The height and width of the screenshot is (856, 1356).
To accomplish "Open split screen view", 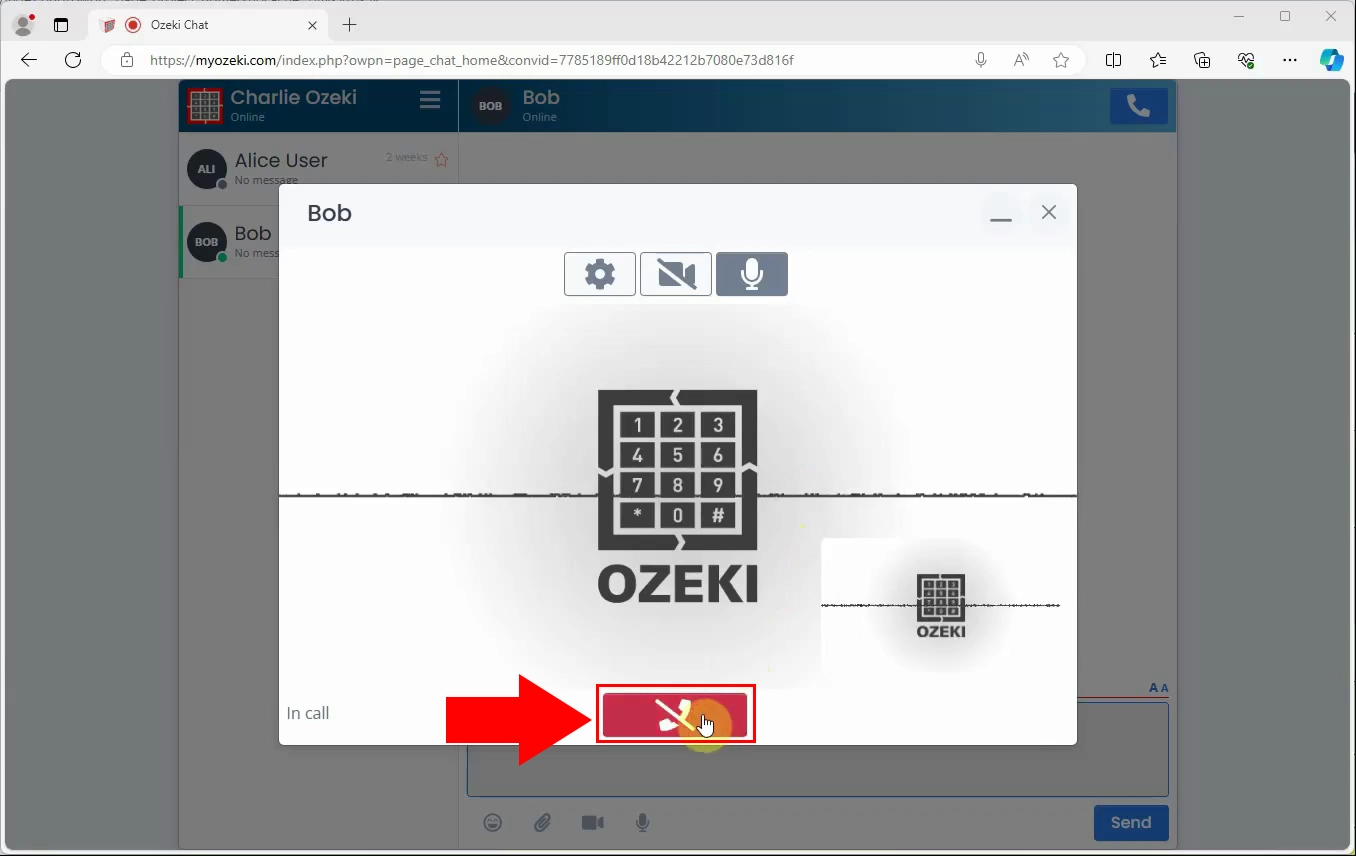I will (x=1113, y=60).
